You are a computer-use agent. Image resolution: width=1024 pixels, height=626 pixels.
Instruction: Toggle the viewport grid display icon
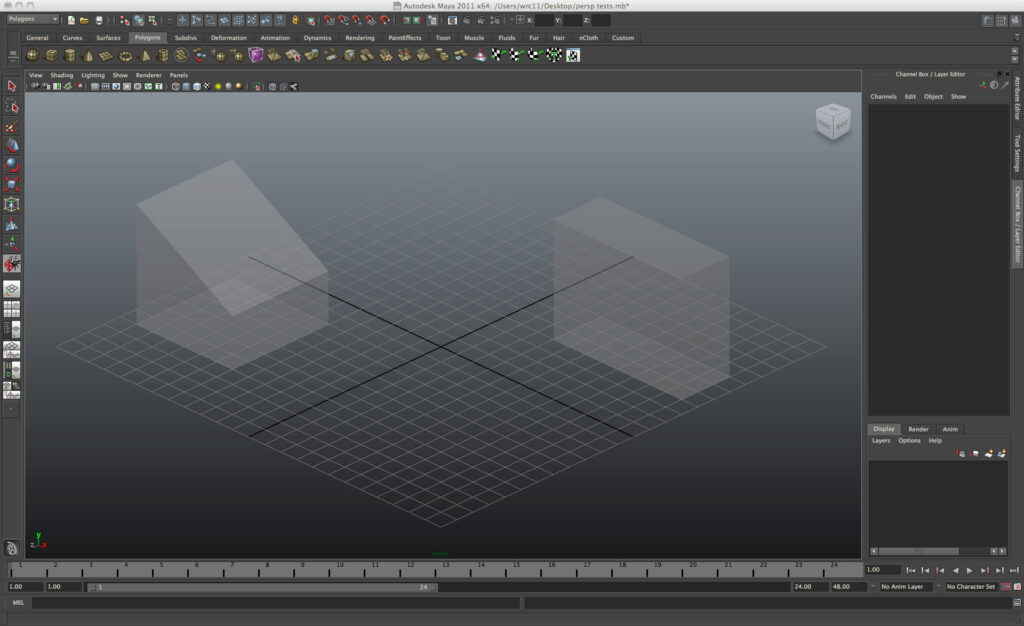(x=95, y=87)
